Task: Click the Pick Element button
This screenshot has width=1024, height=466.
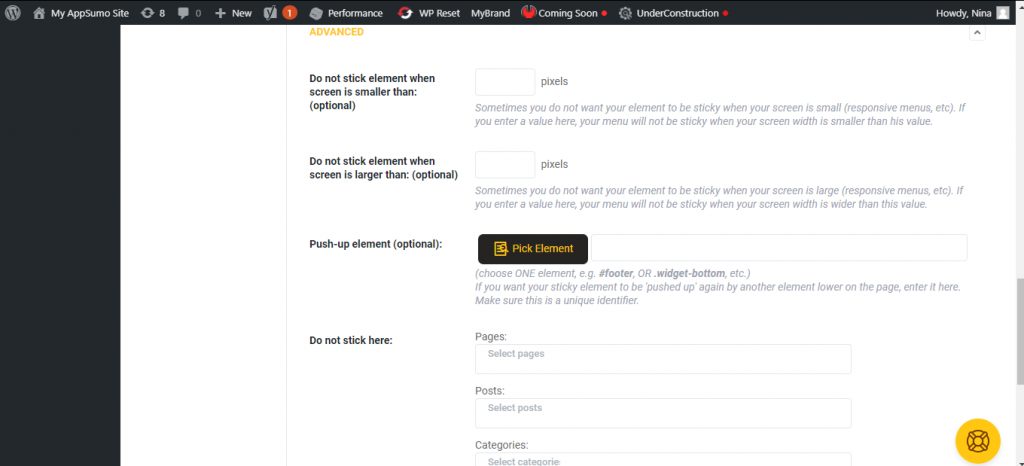Action: tap(533, 249)
